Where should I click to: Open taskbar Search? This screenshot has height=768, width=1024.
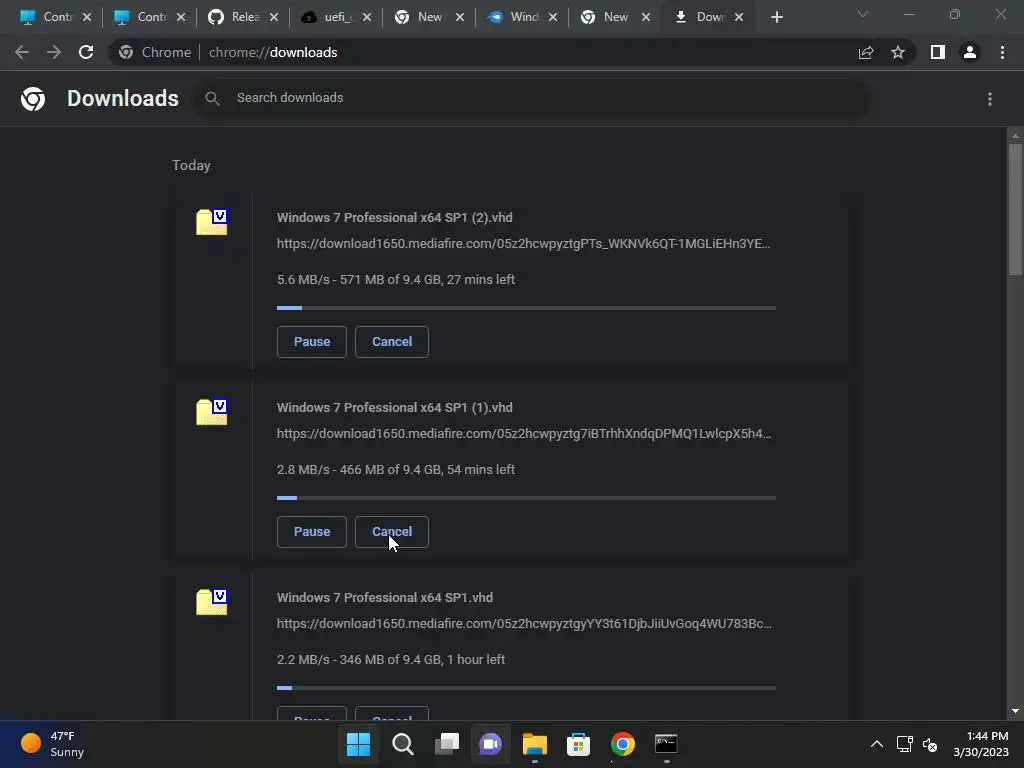click(x=402, y=744)
